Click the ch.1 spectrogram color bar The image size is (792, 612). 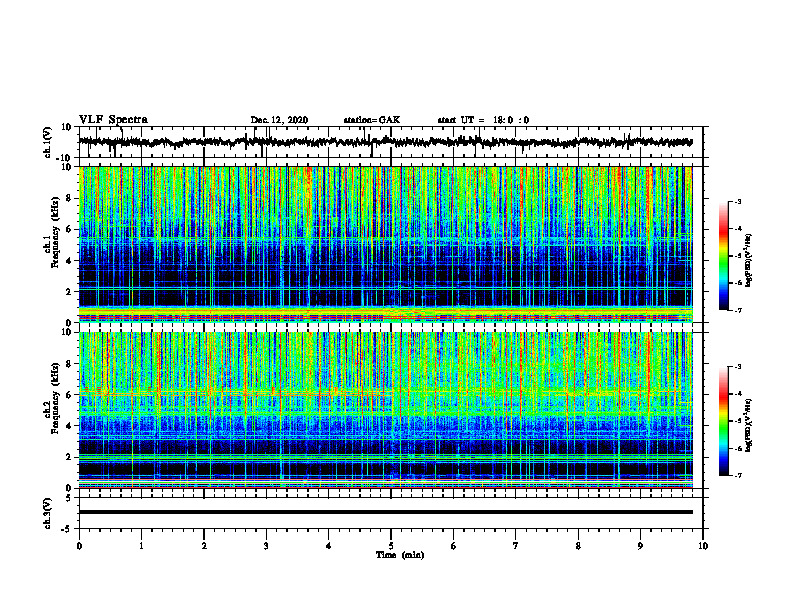tap(723, 256)
